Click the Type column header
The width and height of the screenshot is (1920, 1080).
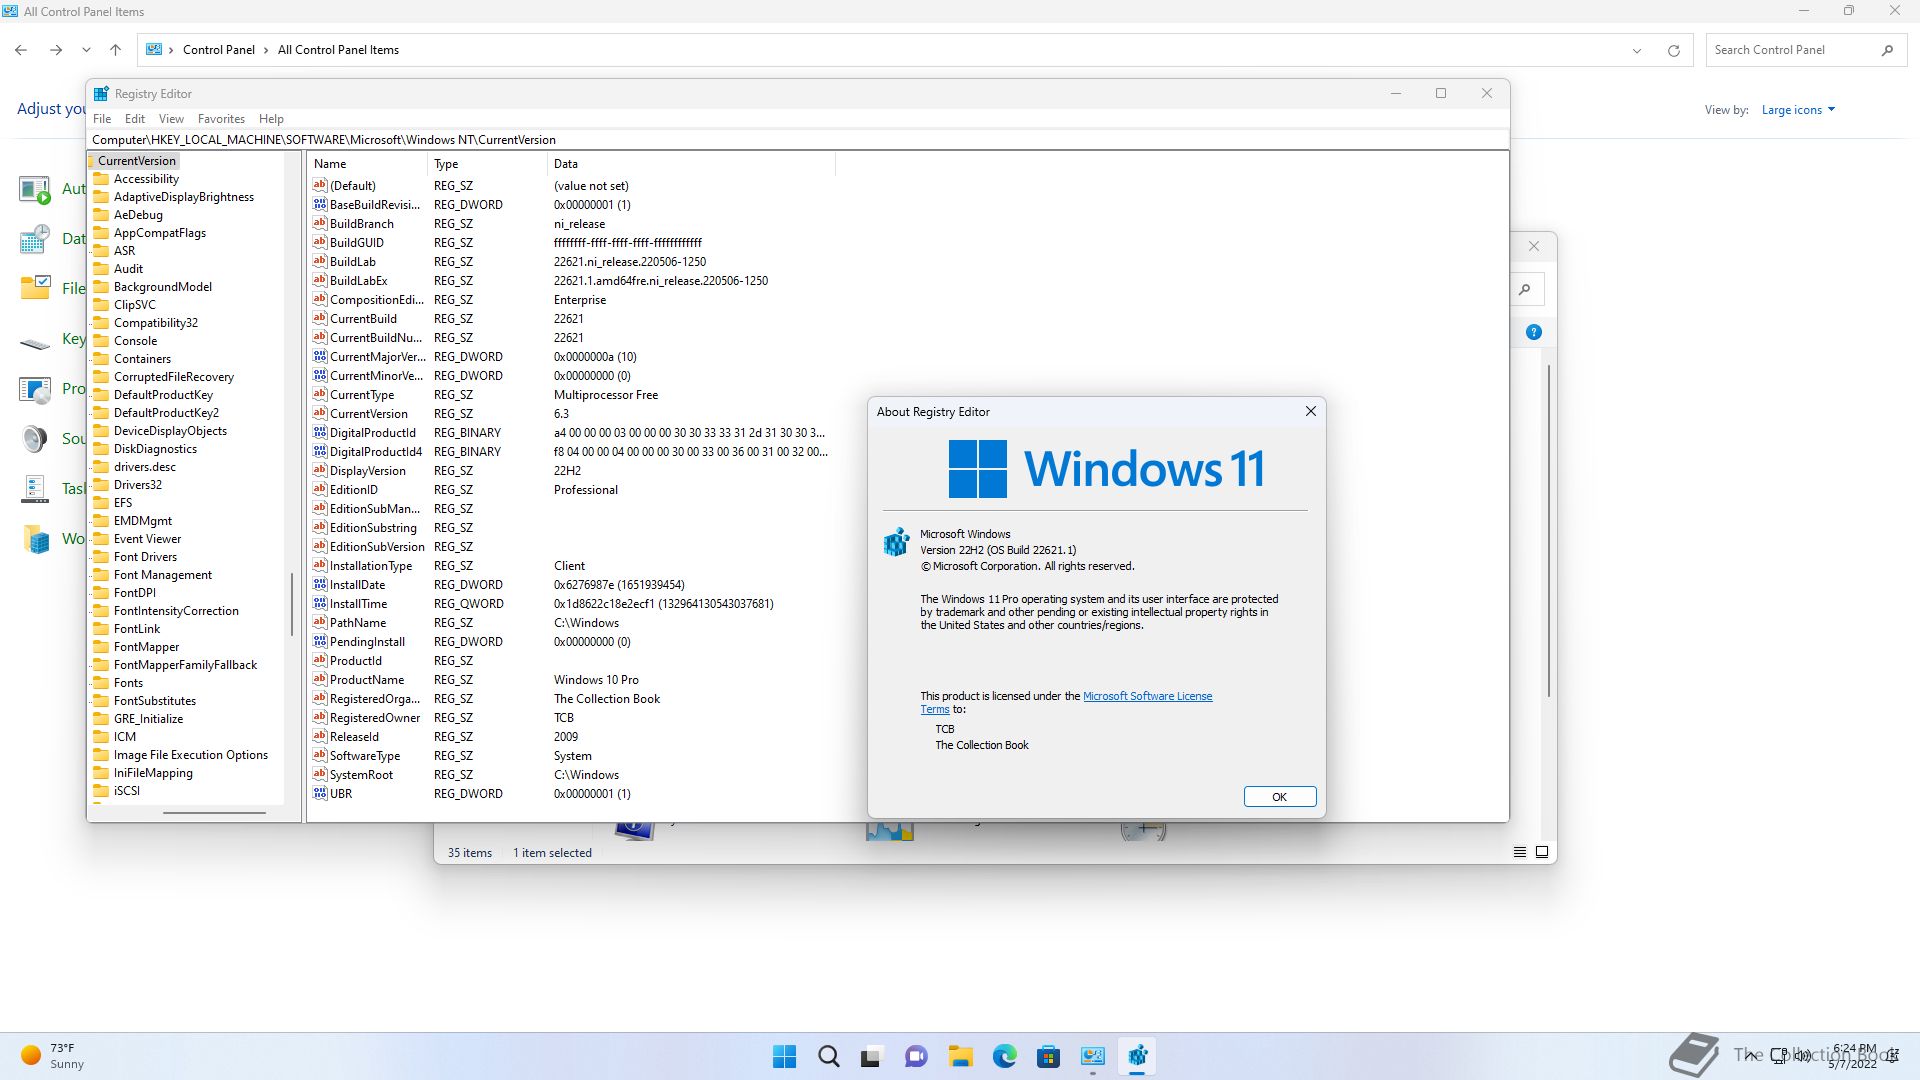487,164
